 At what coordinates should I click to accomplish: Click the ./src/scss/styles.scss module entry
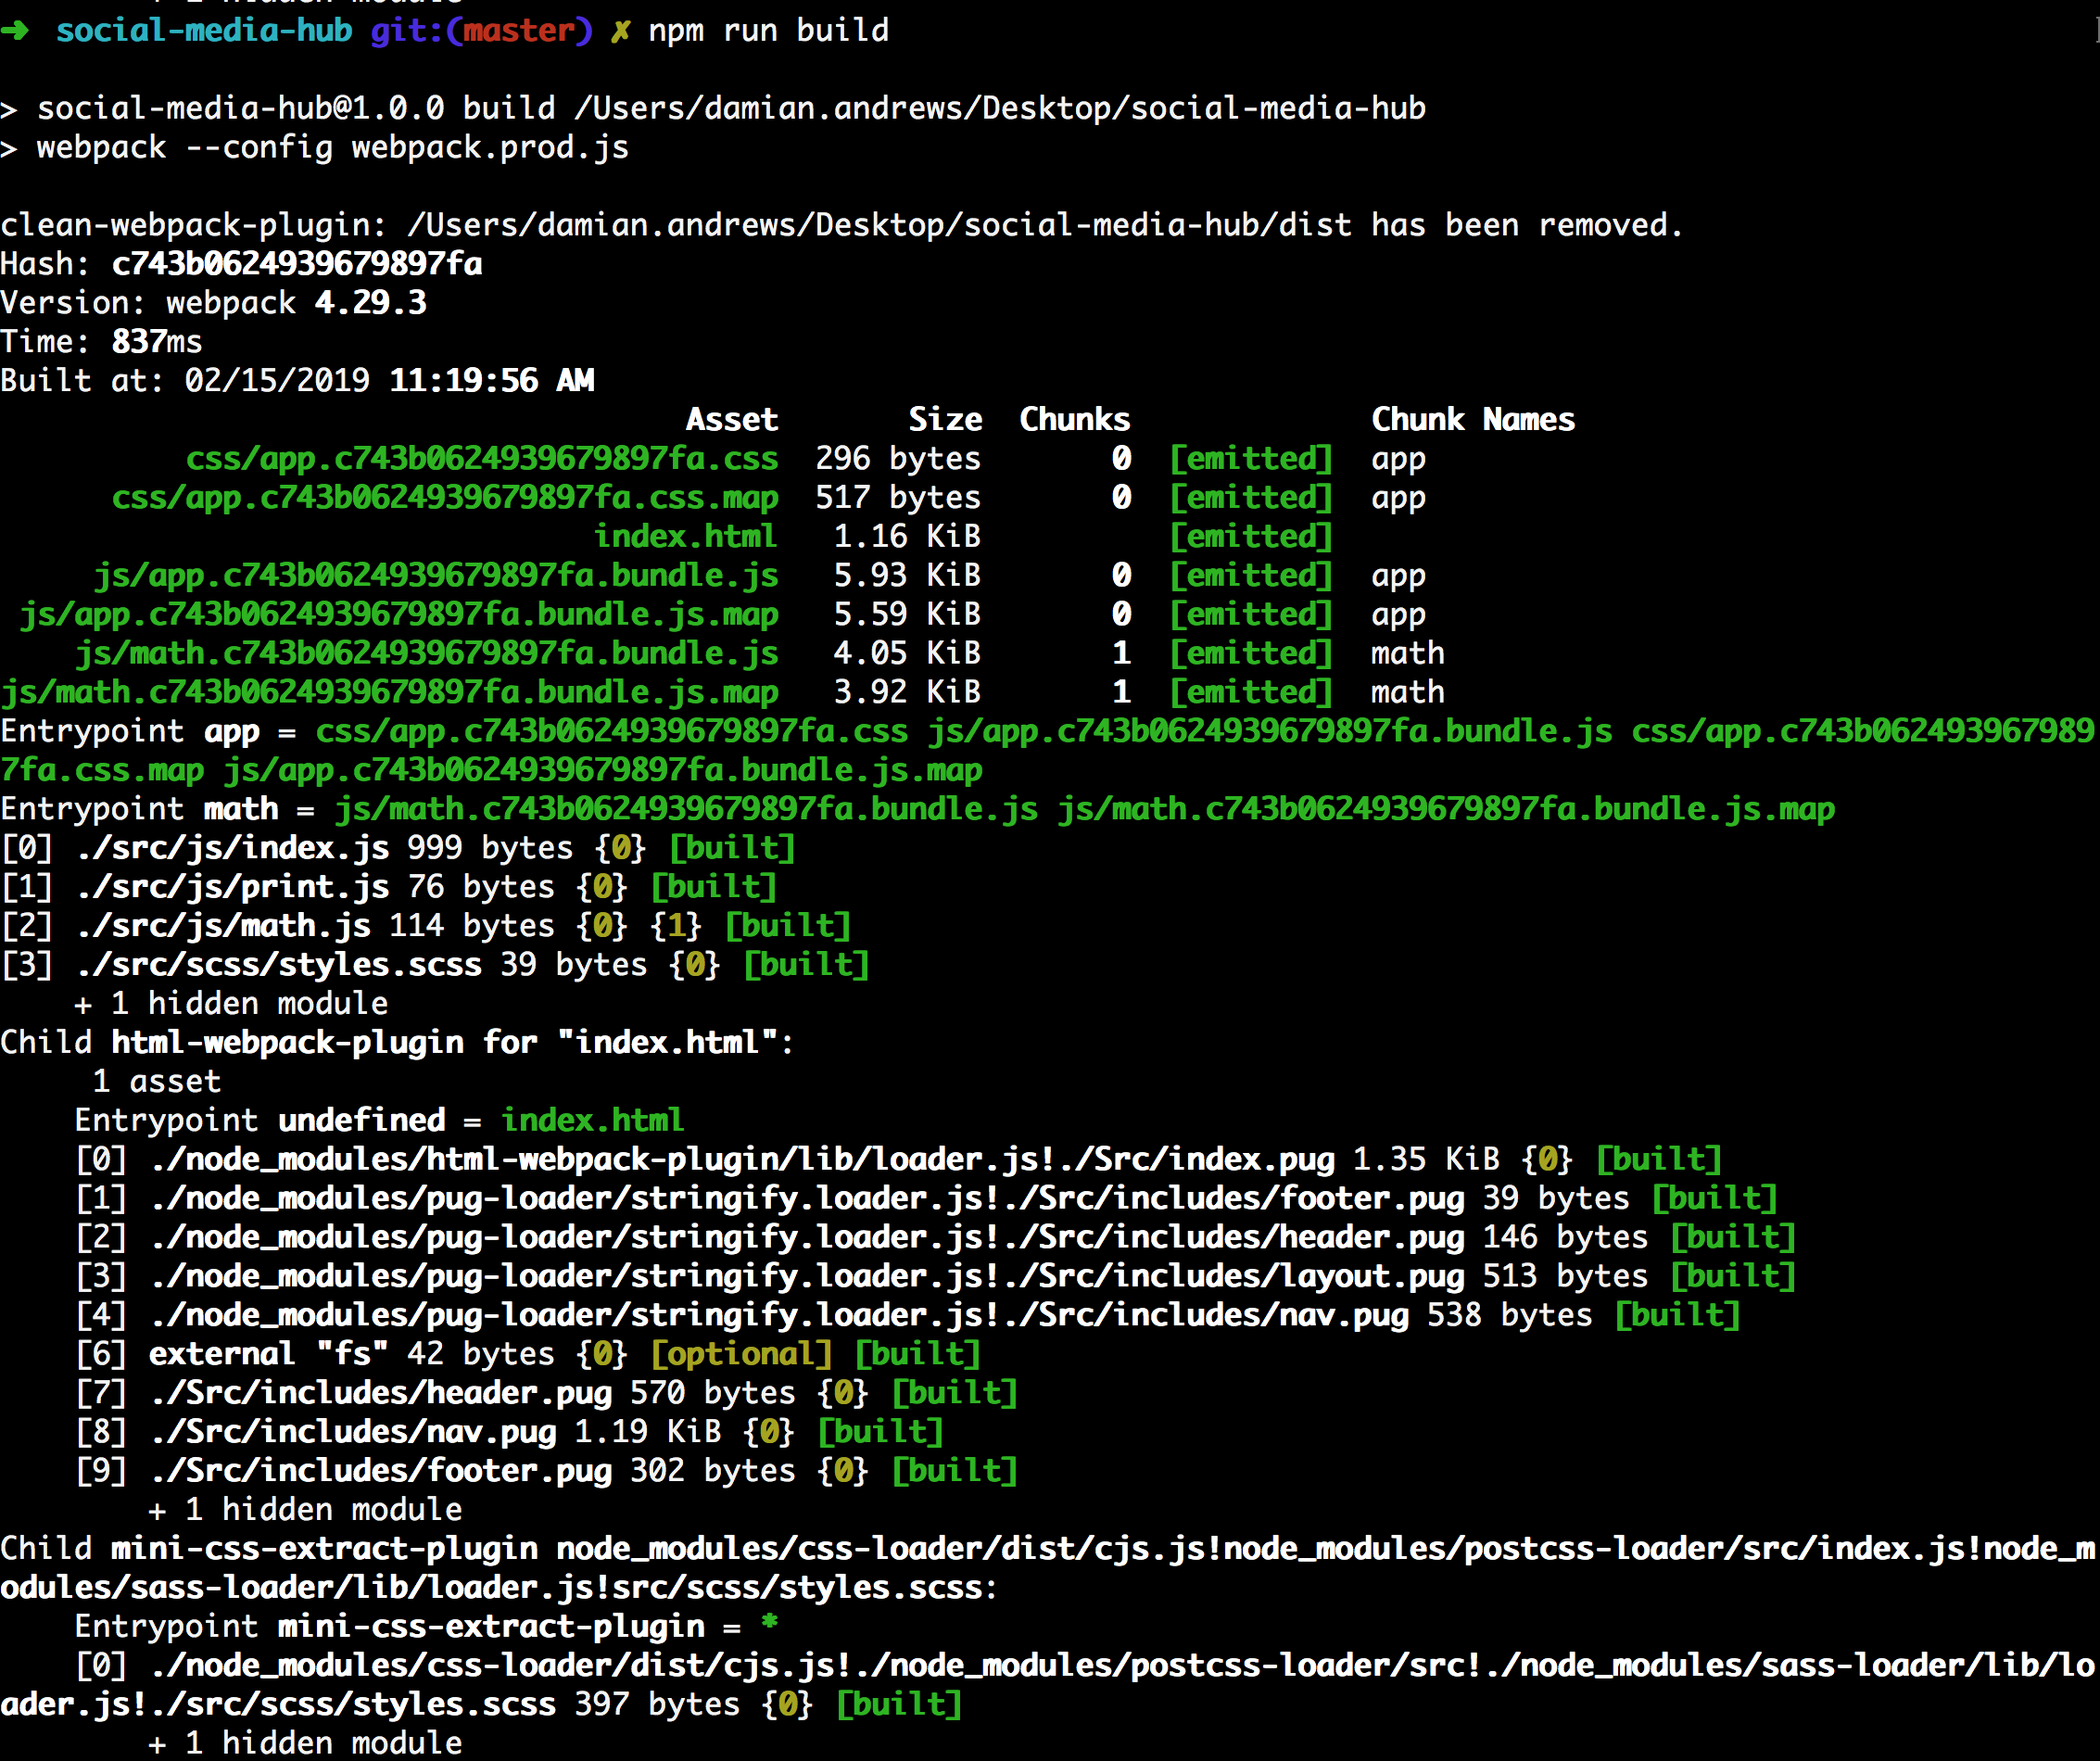point(278,964)
